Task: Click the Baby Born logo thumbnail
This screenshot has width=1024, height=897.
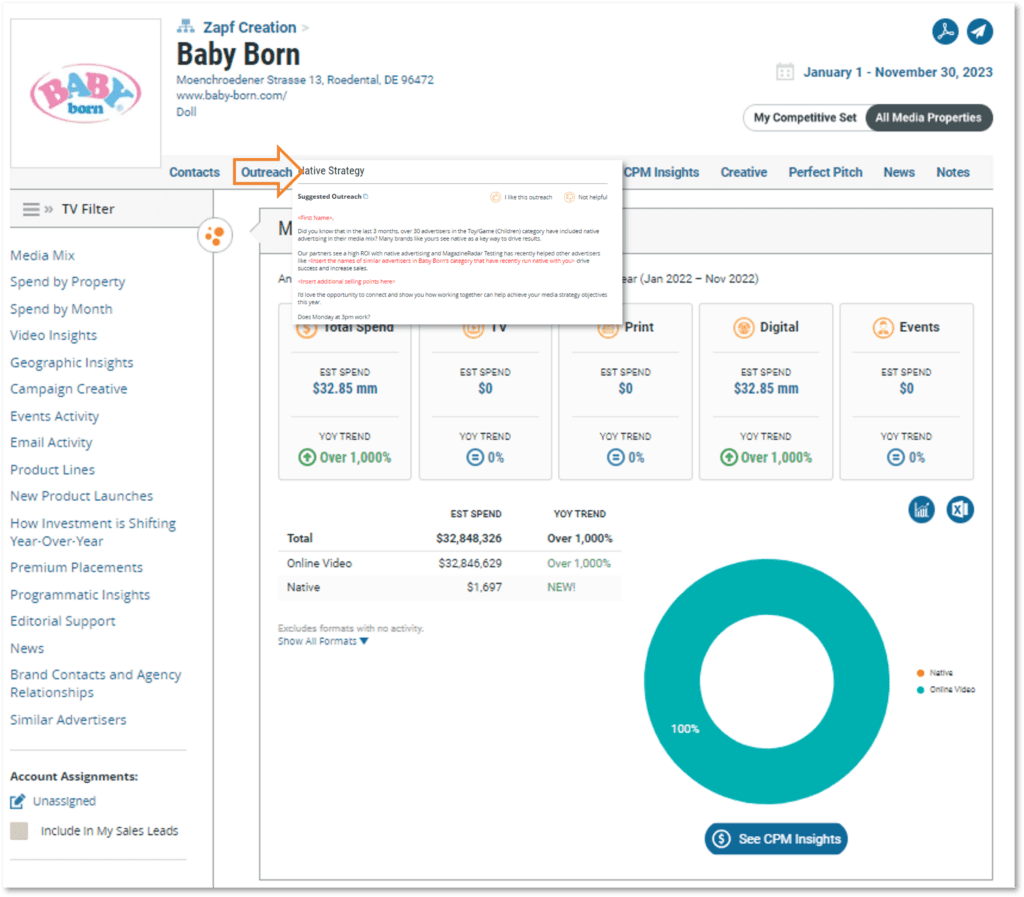Action: [x=86, y=93]
